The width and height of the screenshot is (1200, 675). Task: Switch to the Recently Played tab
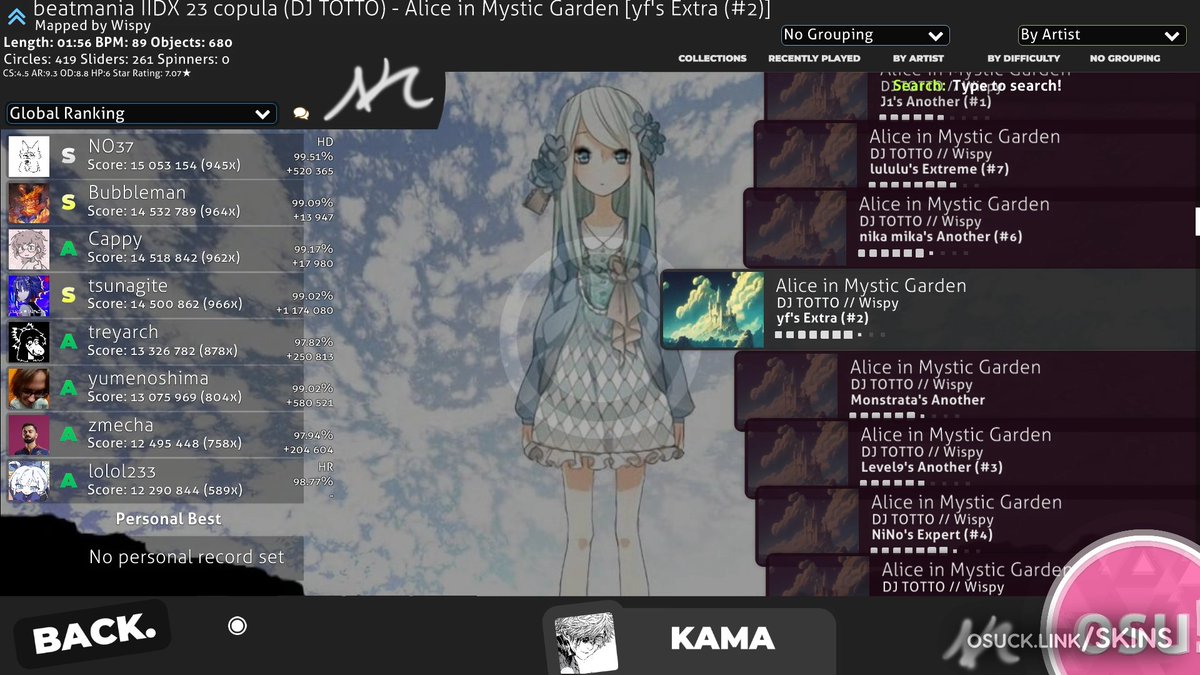pyautogui.click(x=814, y=59)
